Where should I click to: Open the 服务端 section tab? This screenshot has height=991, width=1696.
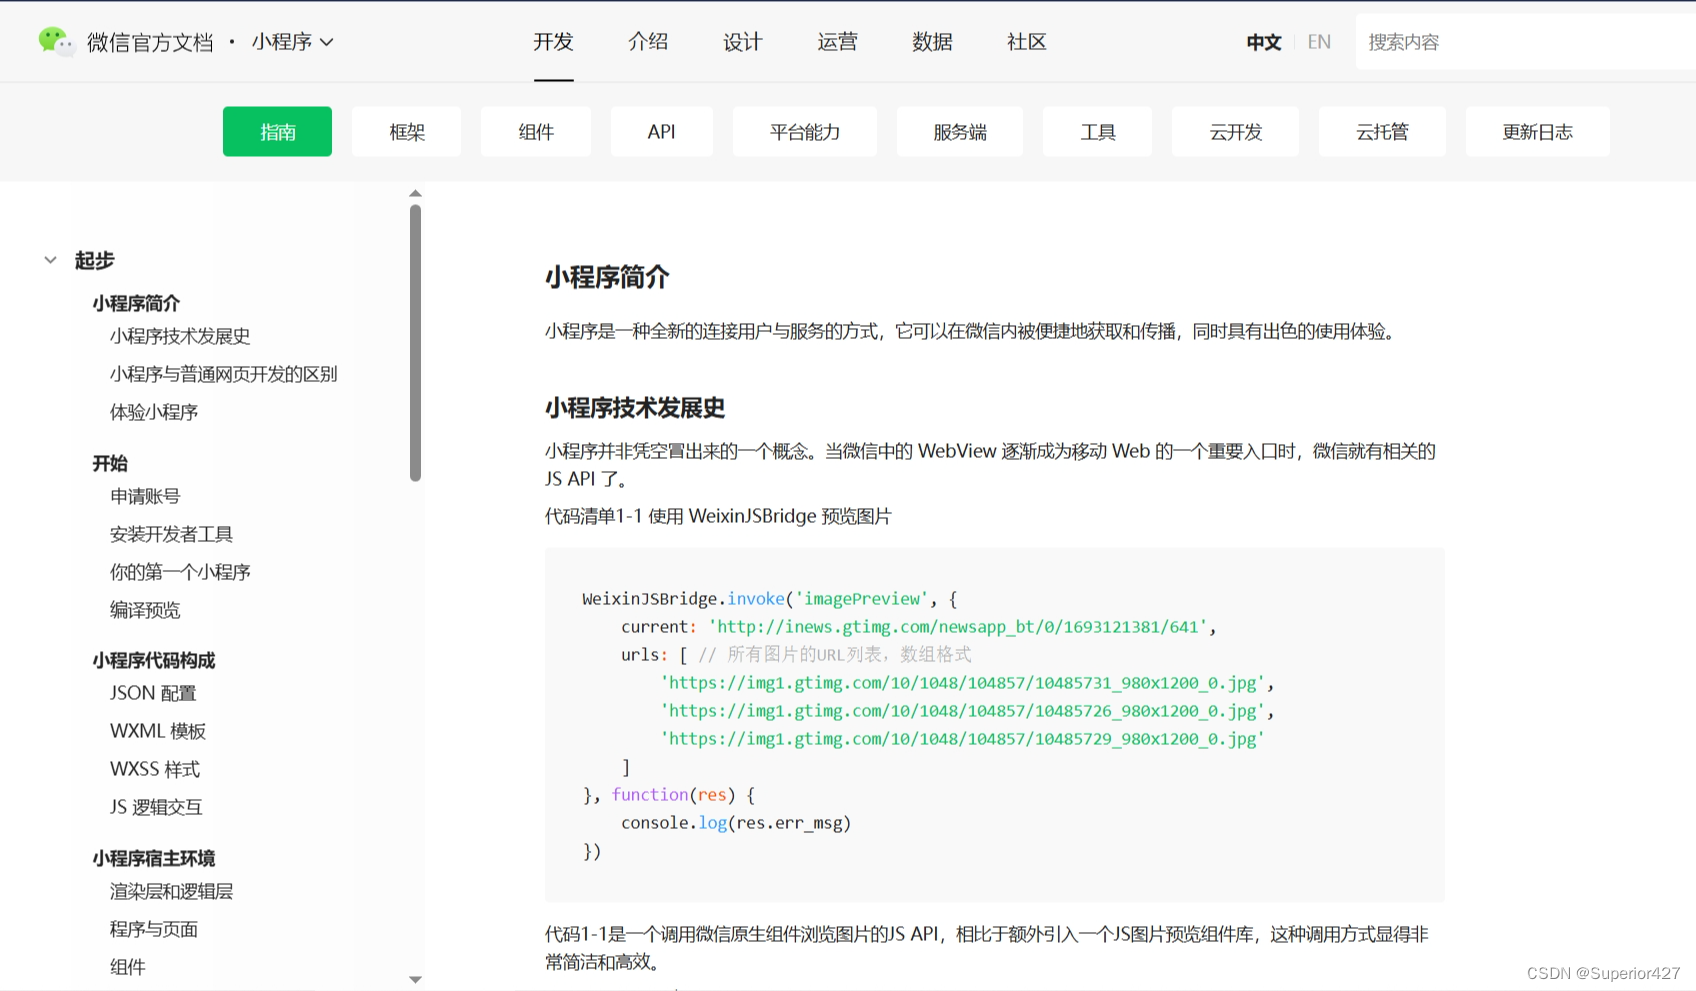click(x=960, y=131)
